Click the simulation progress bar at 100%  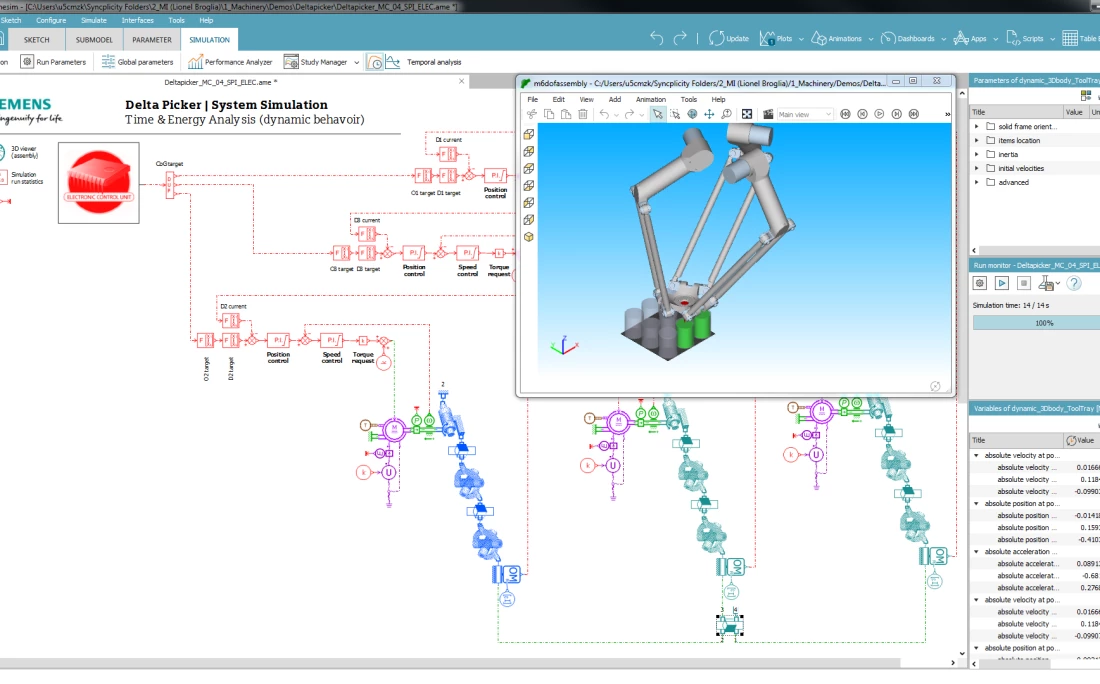pos(1035,323)
